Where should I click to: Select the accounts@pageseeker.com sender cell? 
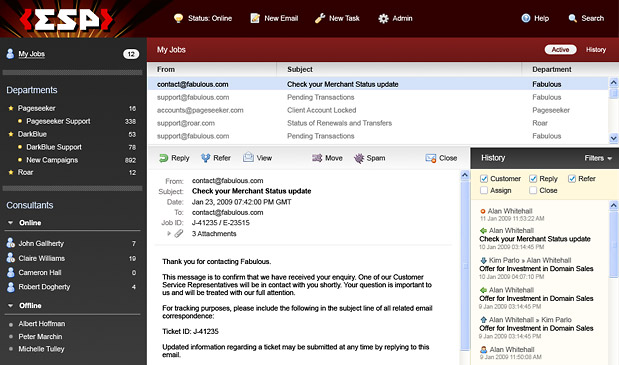[x=200, y=110]
